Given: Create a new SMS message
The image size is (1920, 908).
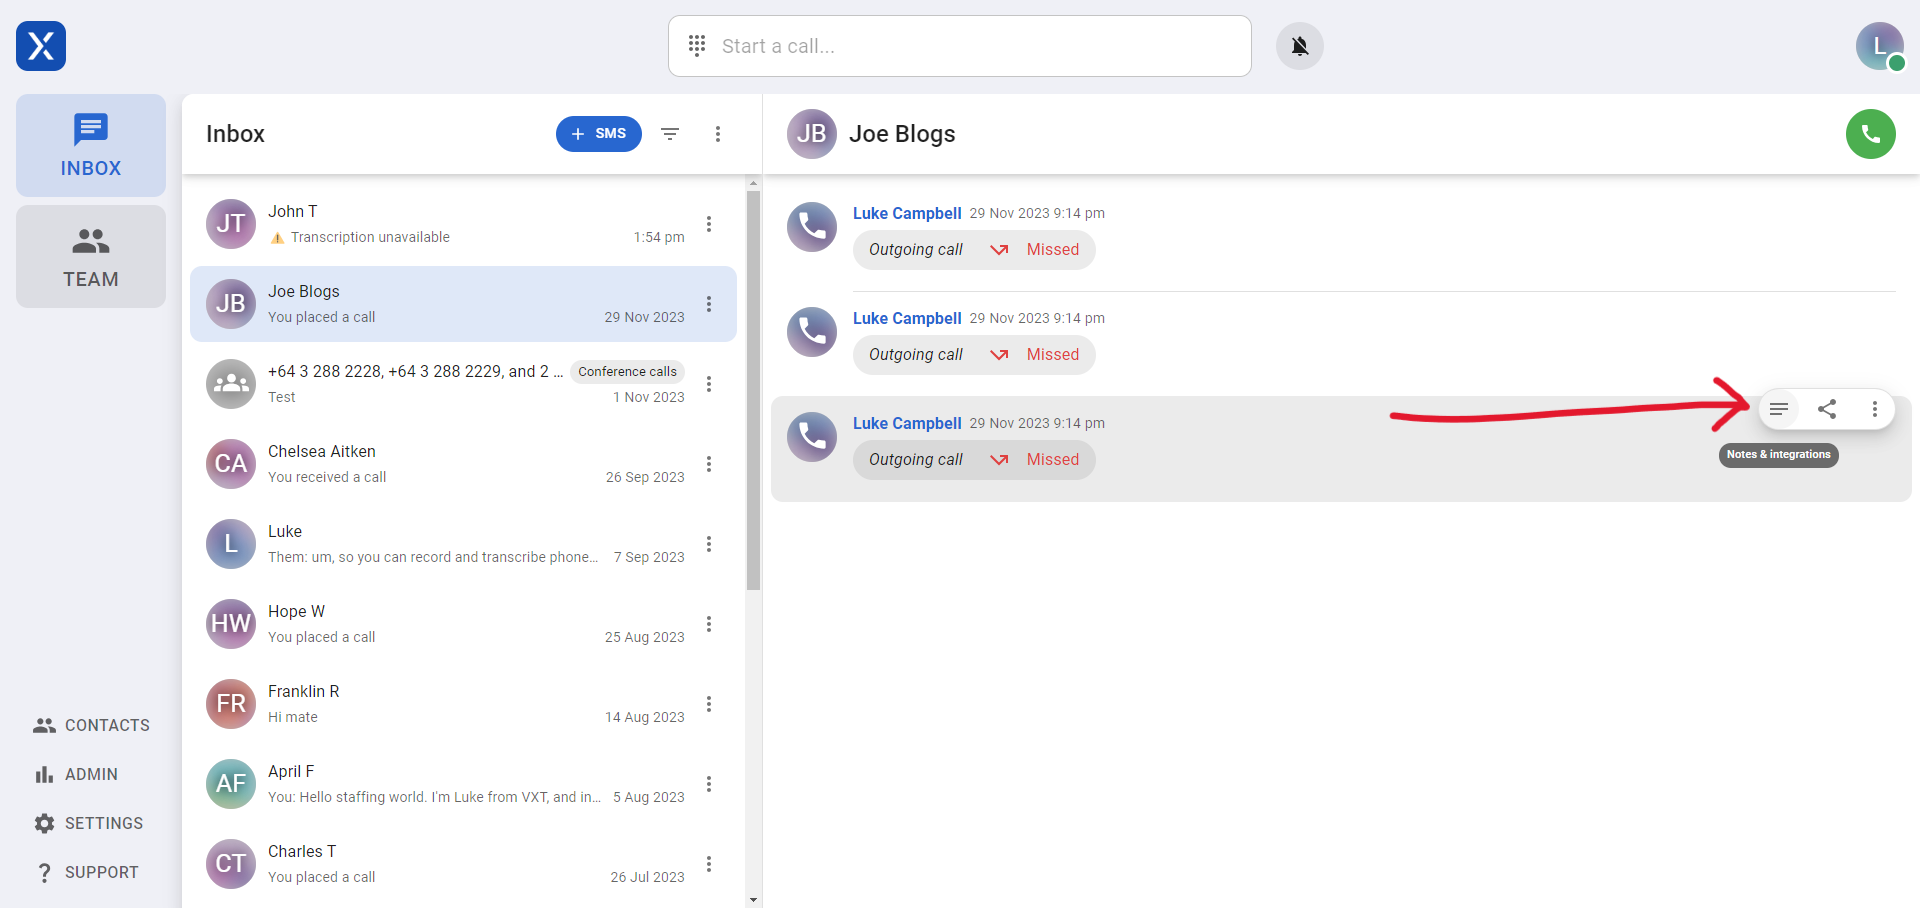Looking at the screenshot, I should [598, 134].
